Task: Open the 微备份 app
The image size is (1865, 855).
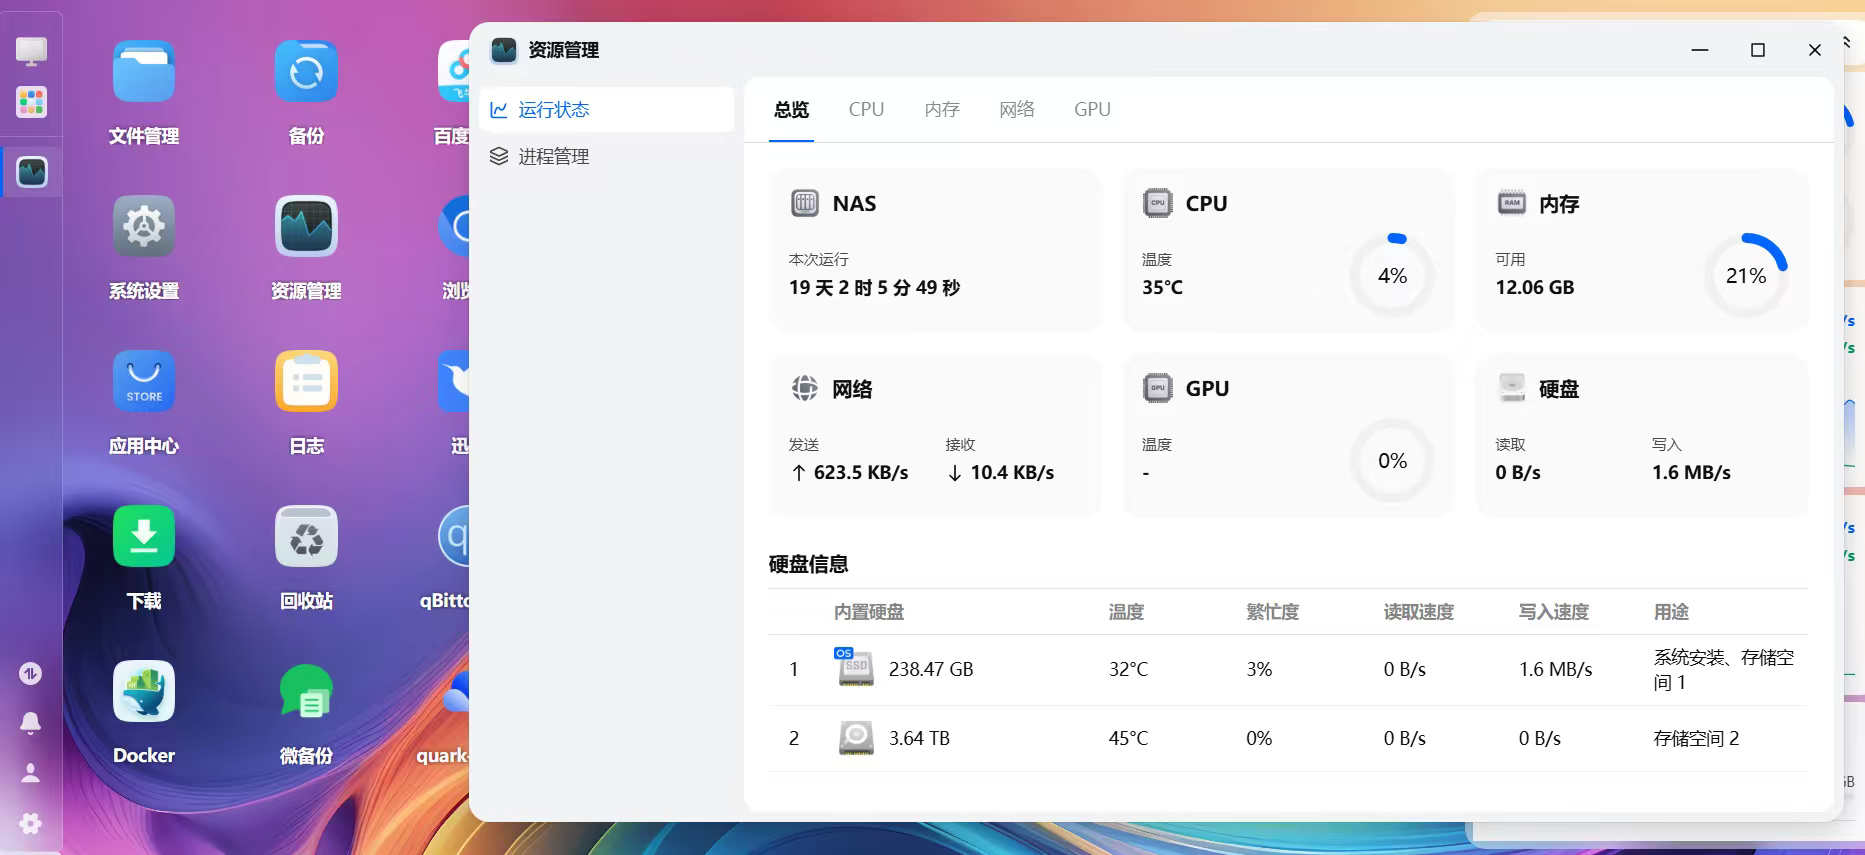Action: coord(306,691)
